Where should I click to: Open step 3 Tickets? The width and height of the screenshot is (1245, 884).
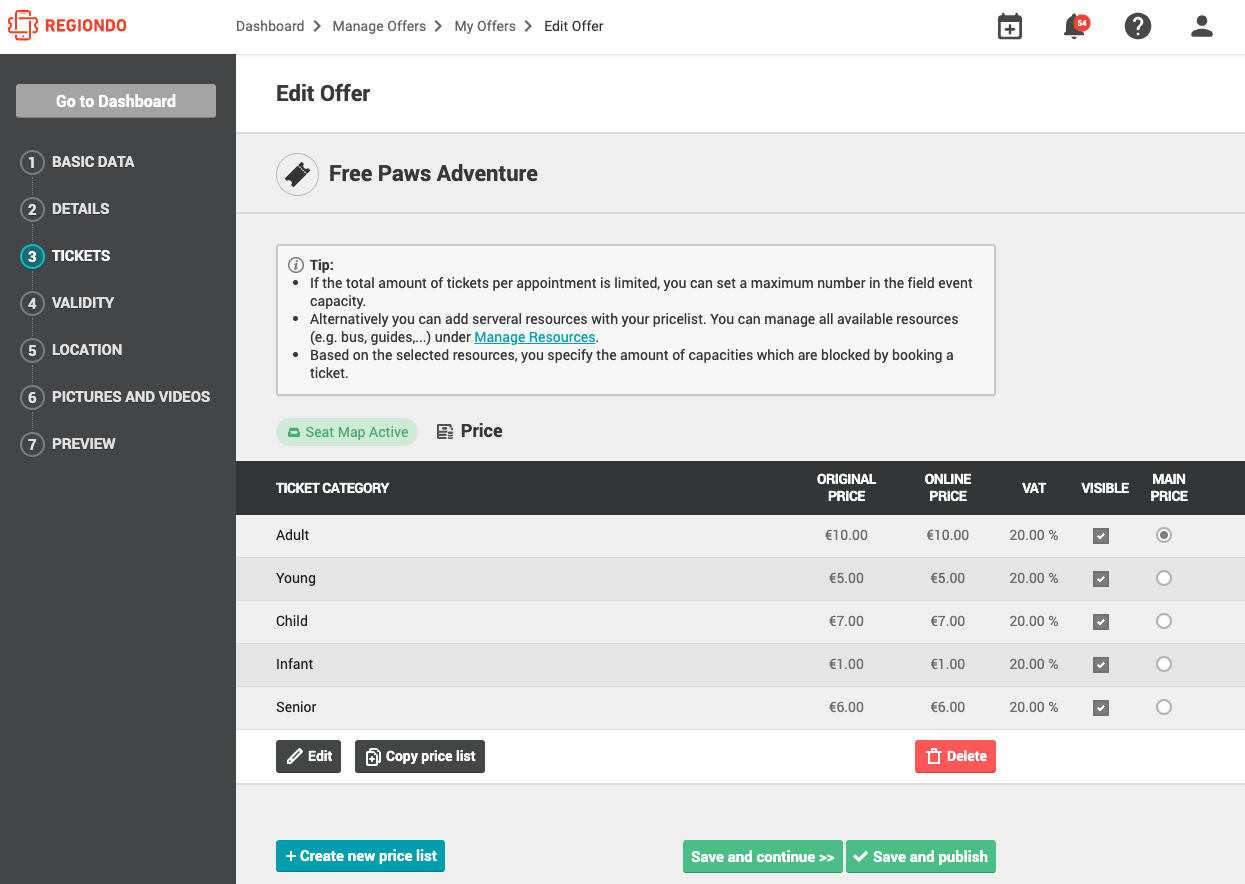click(x=66, y=256)
